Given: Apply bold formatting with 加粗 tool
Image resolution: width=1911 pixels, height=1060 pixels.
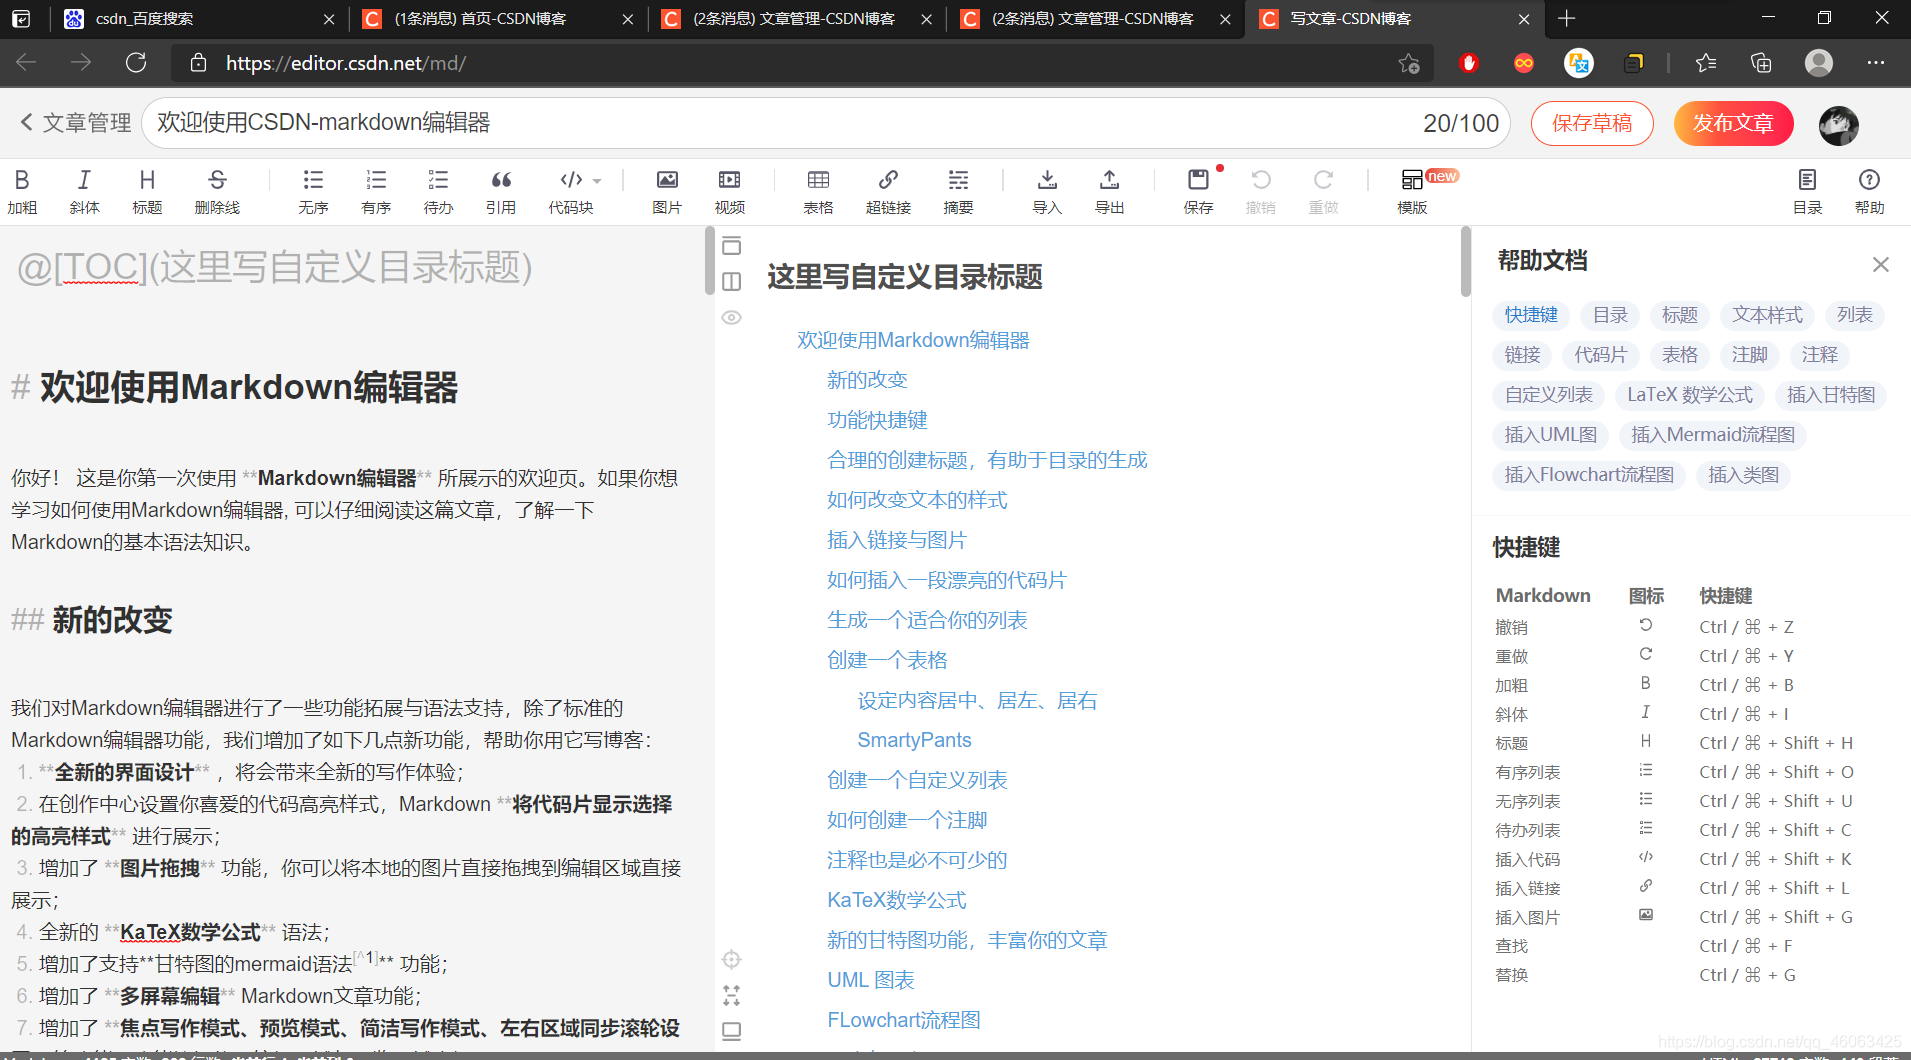Looking at the screenshot, I should (22, 191).
